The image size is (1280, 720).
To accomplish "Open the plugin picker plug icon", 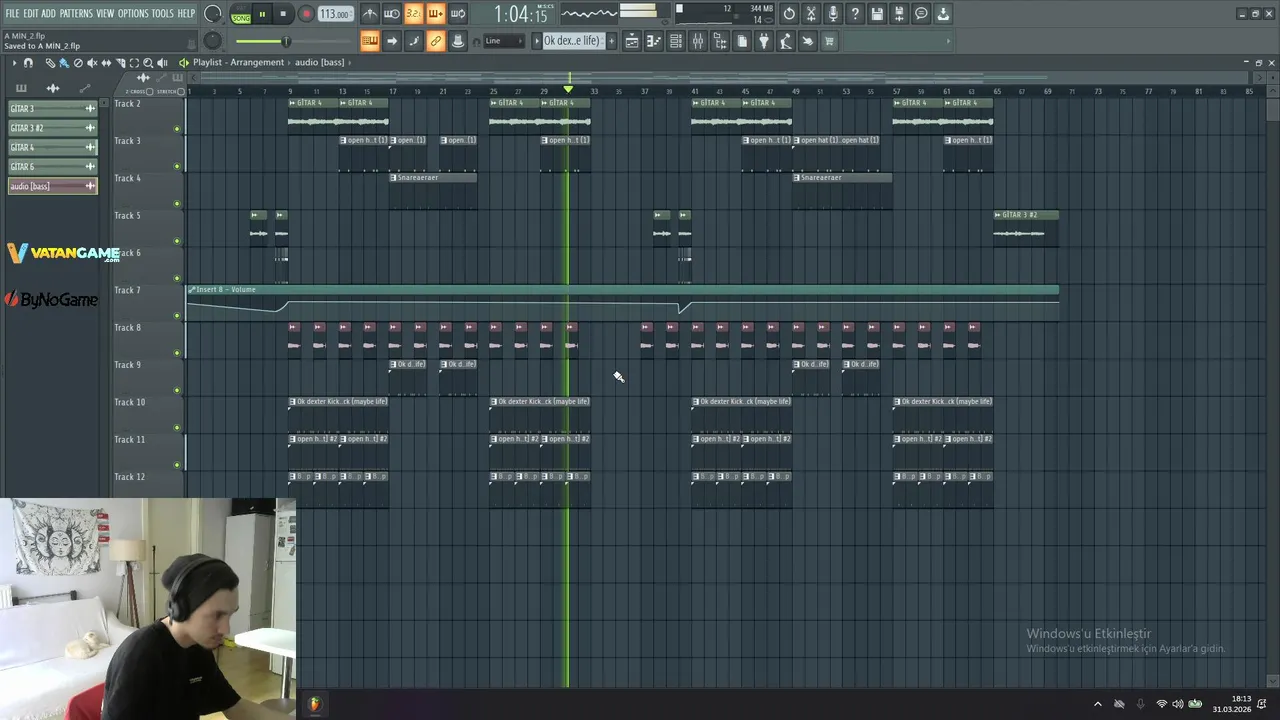I will point(764,41).
